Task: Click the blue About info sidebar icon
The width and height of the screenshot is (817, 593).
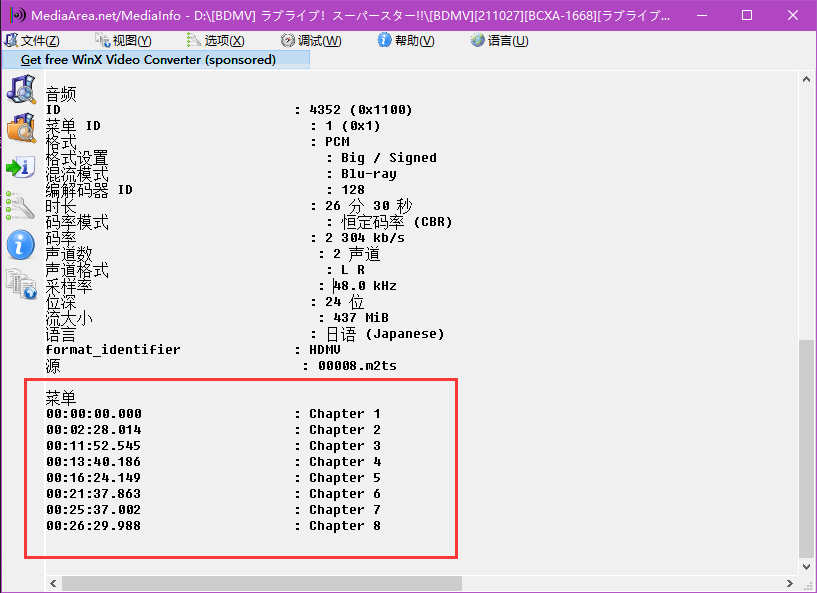Action: click(20, 245)
